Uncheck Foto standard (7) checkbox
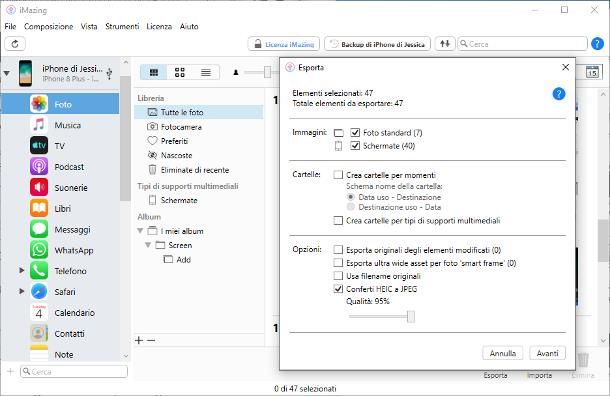Screen dimensions: 610x396 (355, 133)
